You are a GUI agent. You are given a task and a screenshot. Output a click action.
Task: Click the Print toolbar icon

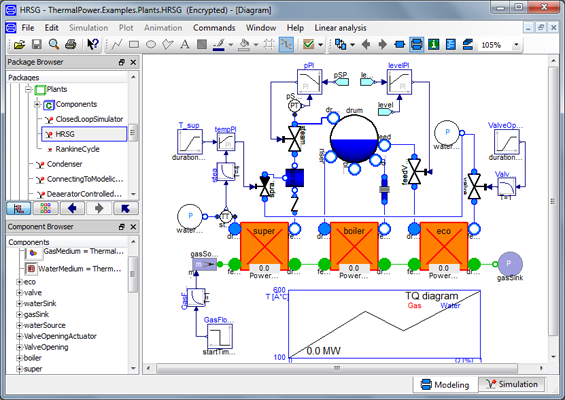71,45
